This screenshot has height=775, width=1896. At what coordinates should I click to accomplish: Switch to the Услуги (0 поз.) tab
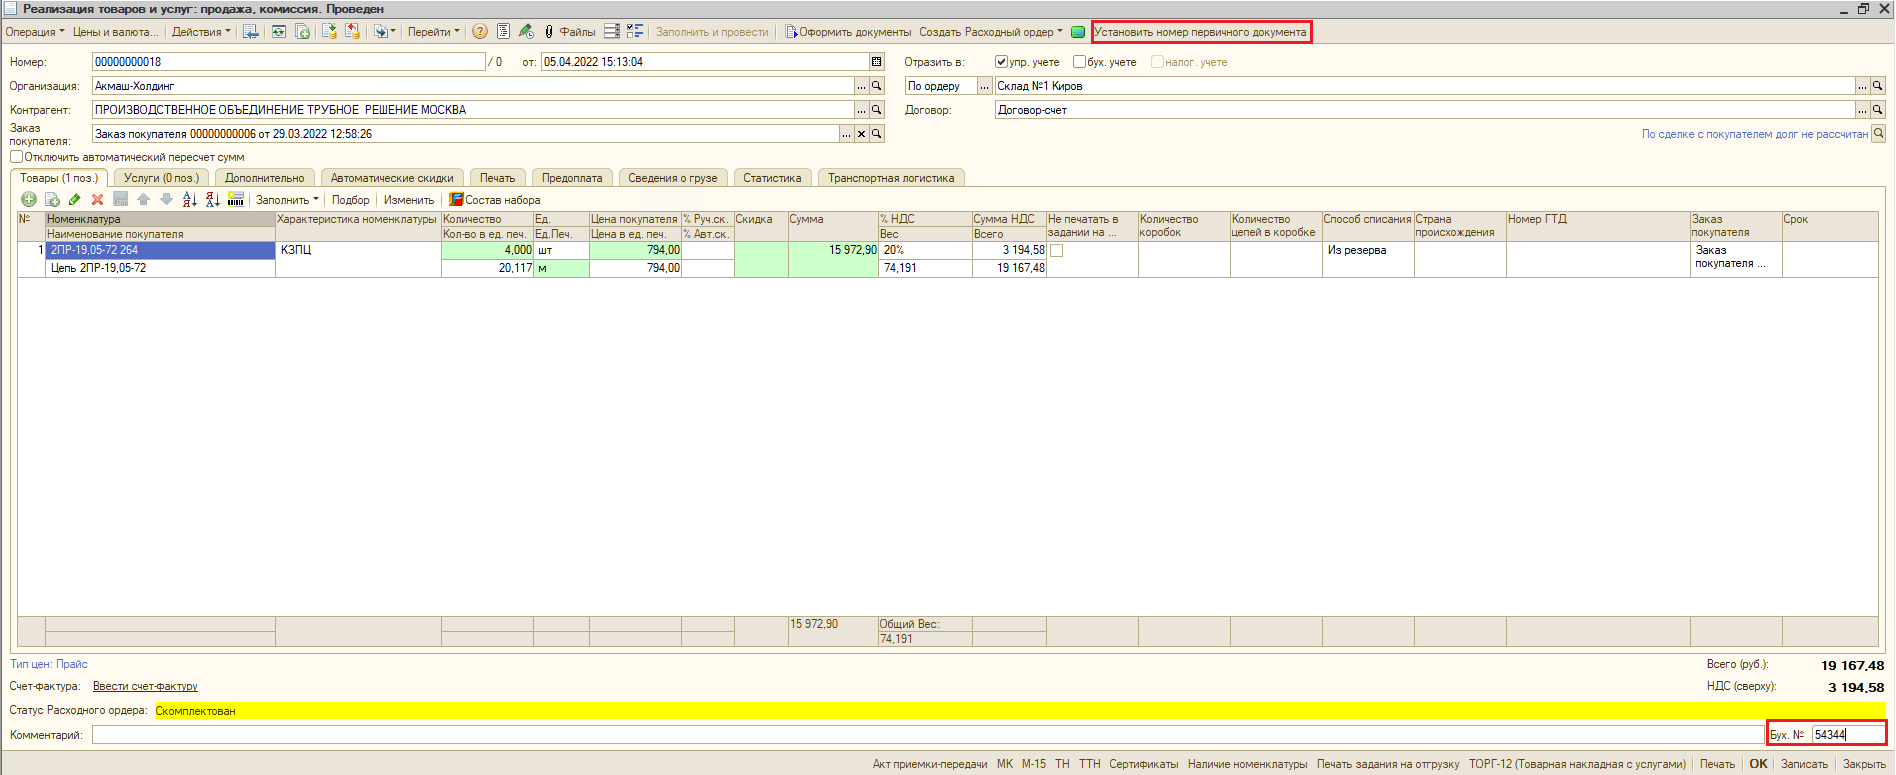(x=161, y=178)
